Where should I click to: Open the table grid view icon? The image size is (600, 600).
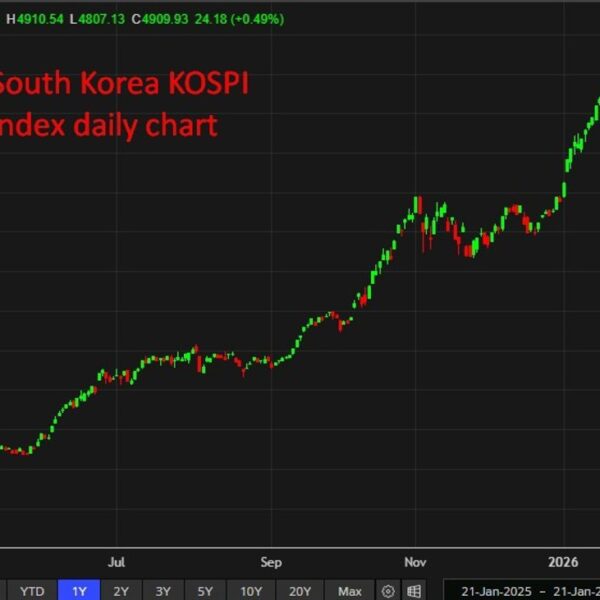coord(414,591)
